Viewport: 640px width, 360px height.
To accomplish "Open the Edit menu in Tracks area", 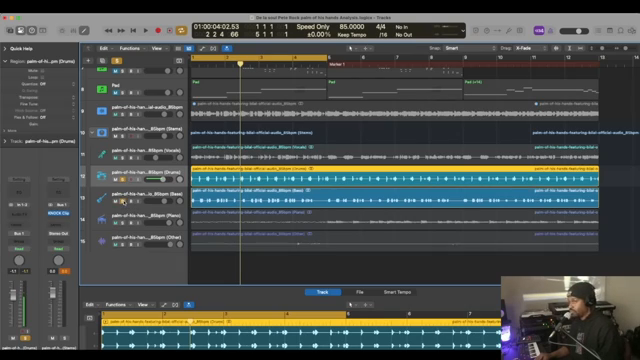I will [x=106, y=49].
